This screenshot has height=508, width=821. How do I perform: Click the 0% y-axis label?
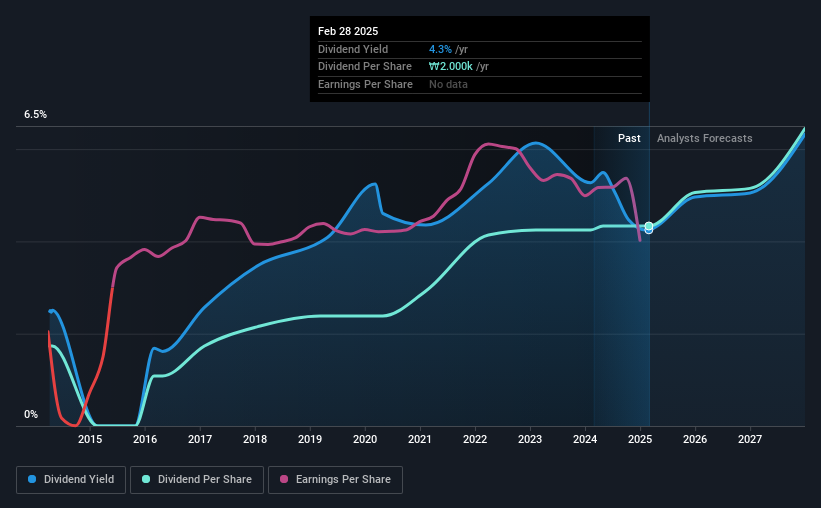tap(31, 414)
